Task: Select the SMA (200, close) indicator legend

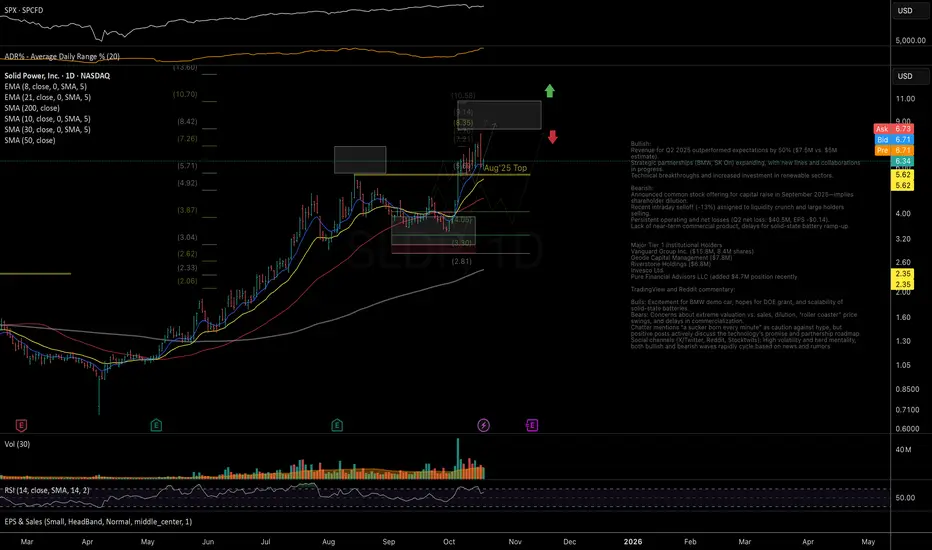Action: click(x=32, y=108)
